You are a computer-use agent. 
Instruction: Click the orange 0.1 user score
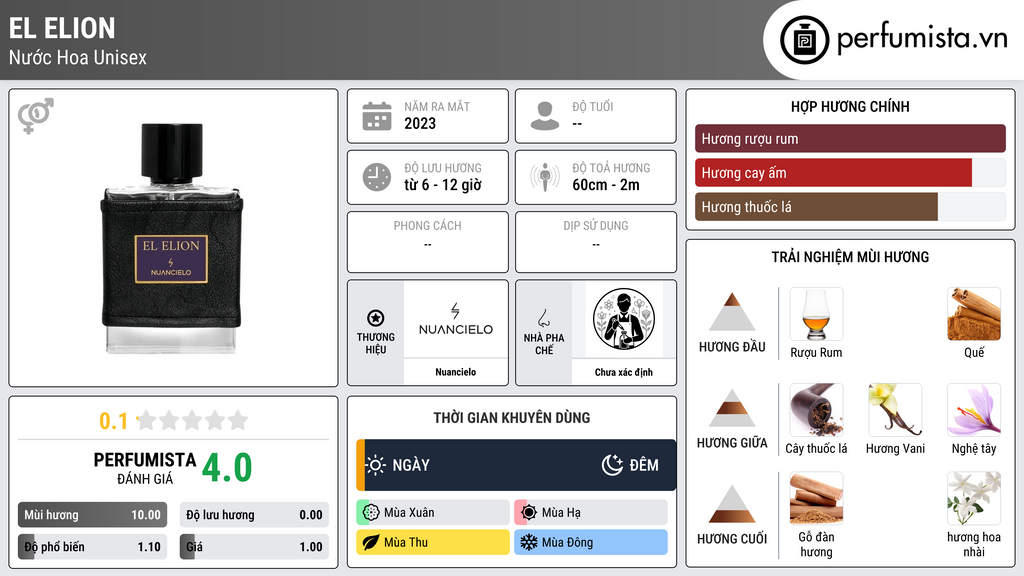(x=114, y=421)
